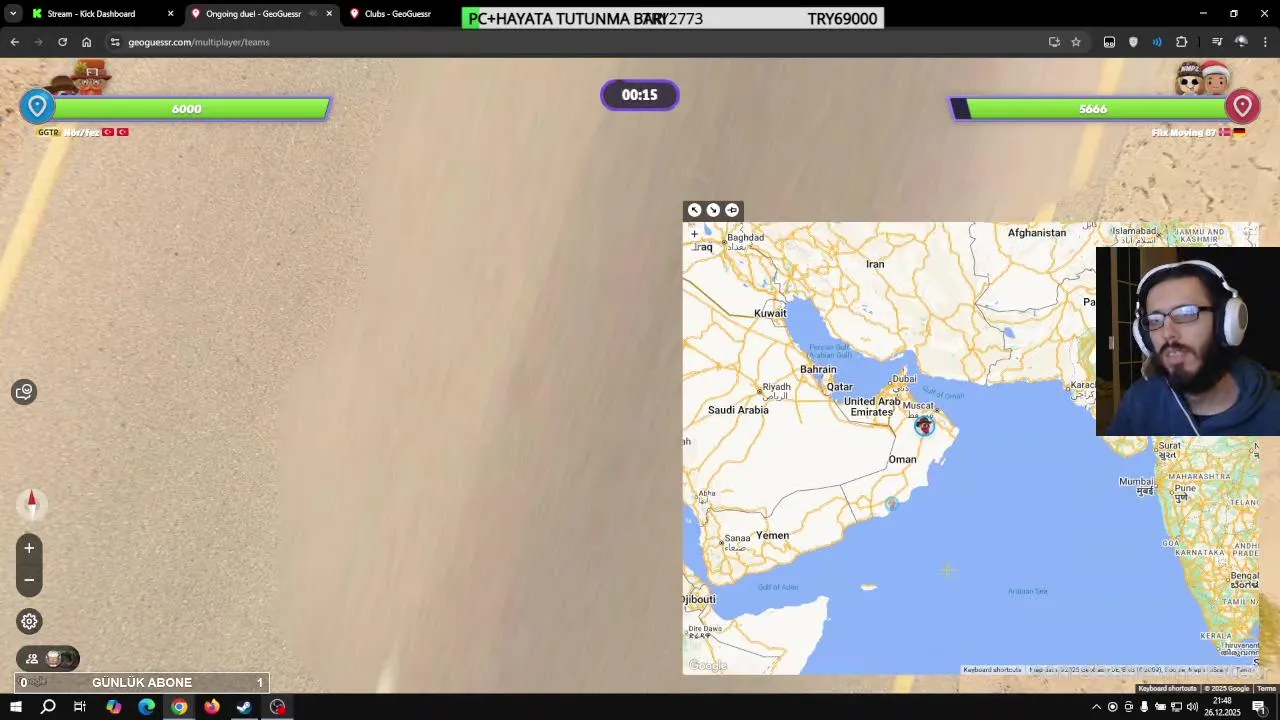1280x720 pixels.
Task: Click own team health bar showing 6000
Action: [x=187, y=108]
